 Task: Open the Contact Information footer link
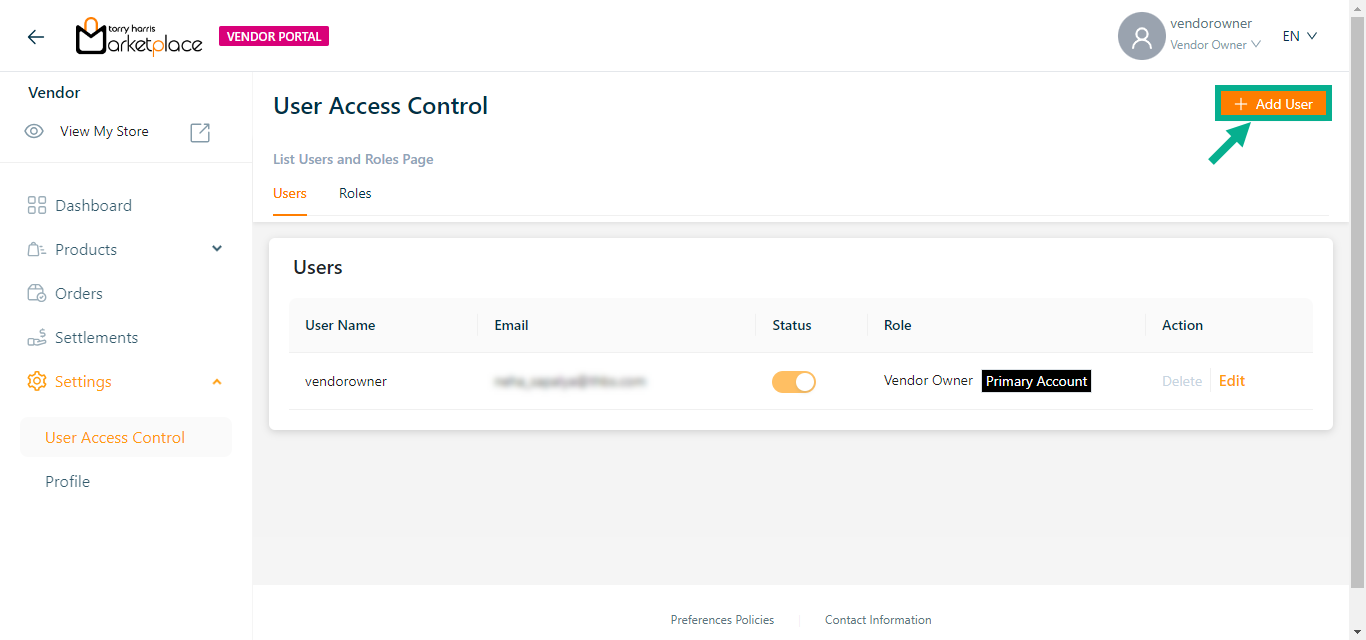(878, 620)
